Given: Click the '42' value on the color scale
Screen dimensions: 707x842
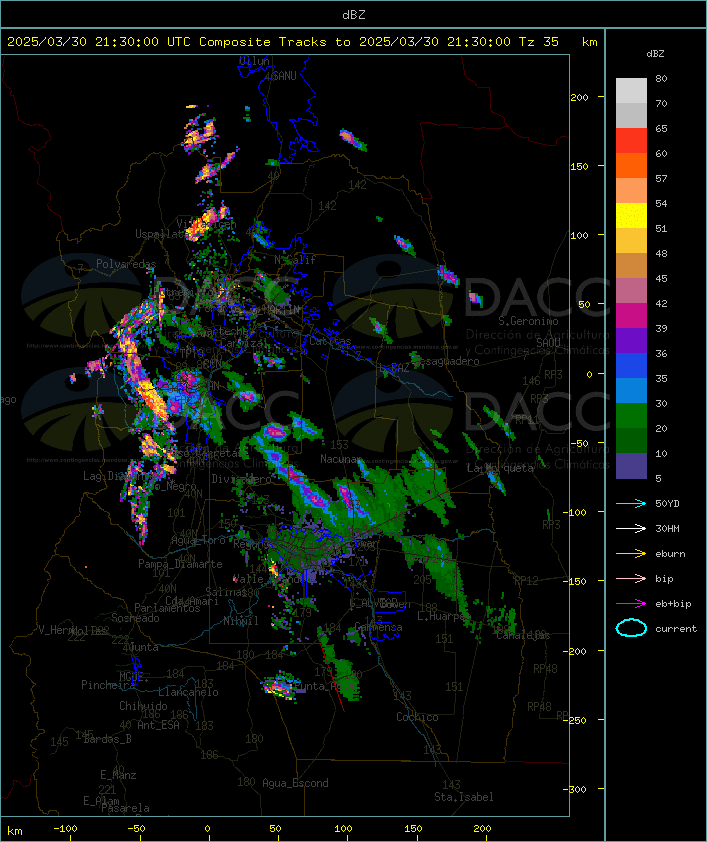Looking at the screenshot, I should [661, 303].
